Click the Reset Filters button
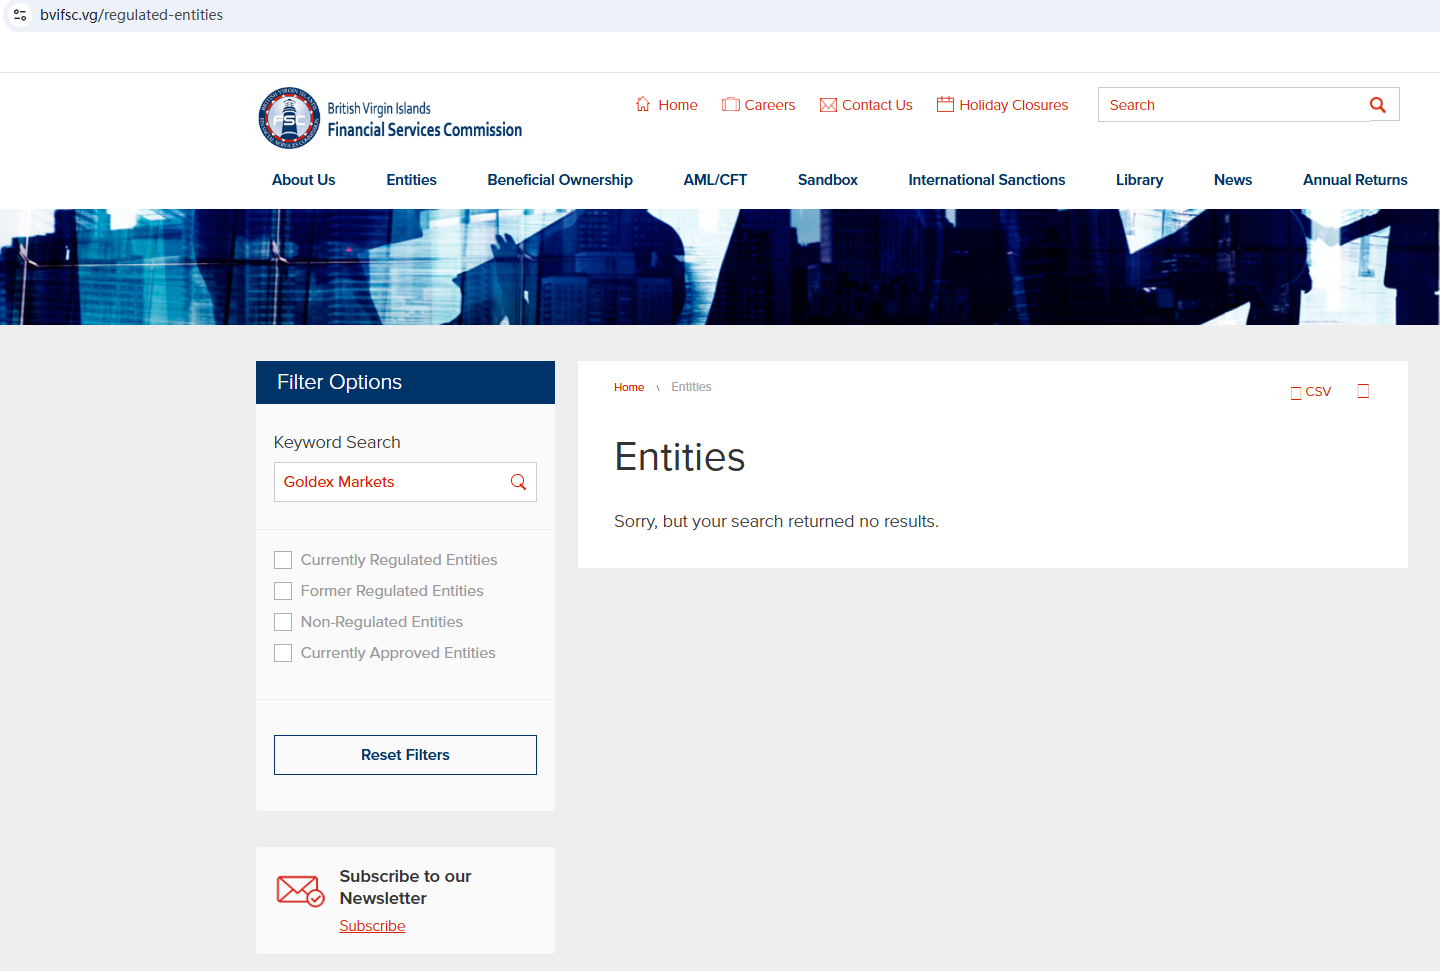This screenshot has height=971, width=1440. click(405, 755)
